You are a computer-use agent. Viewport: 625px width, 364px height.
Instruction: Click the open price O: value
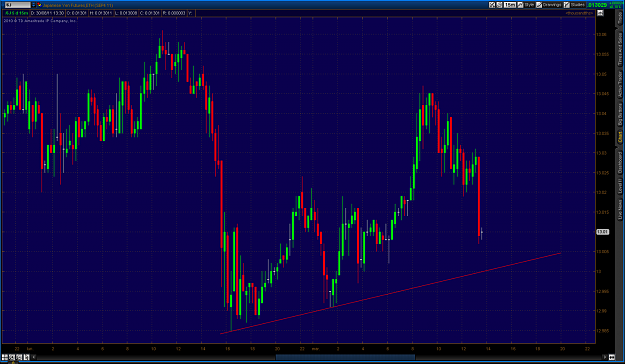click(77, 13)
